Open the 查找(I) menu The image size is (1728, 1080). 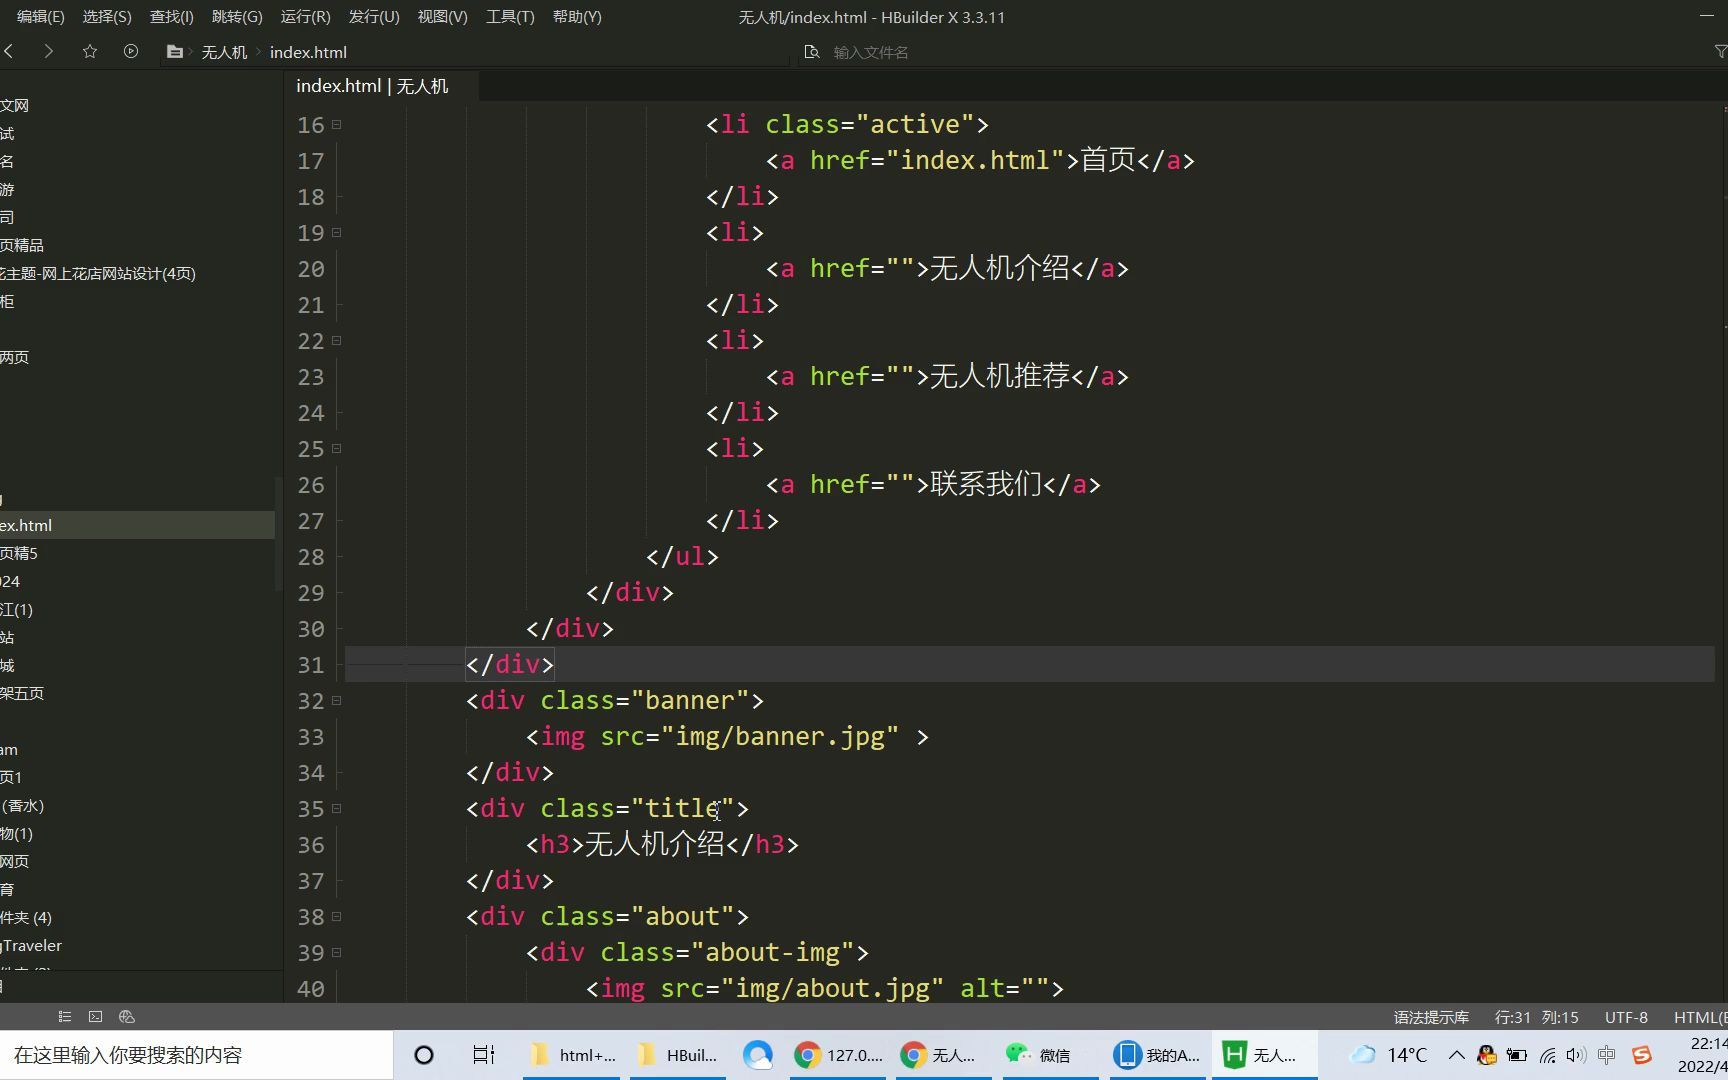[x=171, y=17]
